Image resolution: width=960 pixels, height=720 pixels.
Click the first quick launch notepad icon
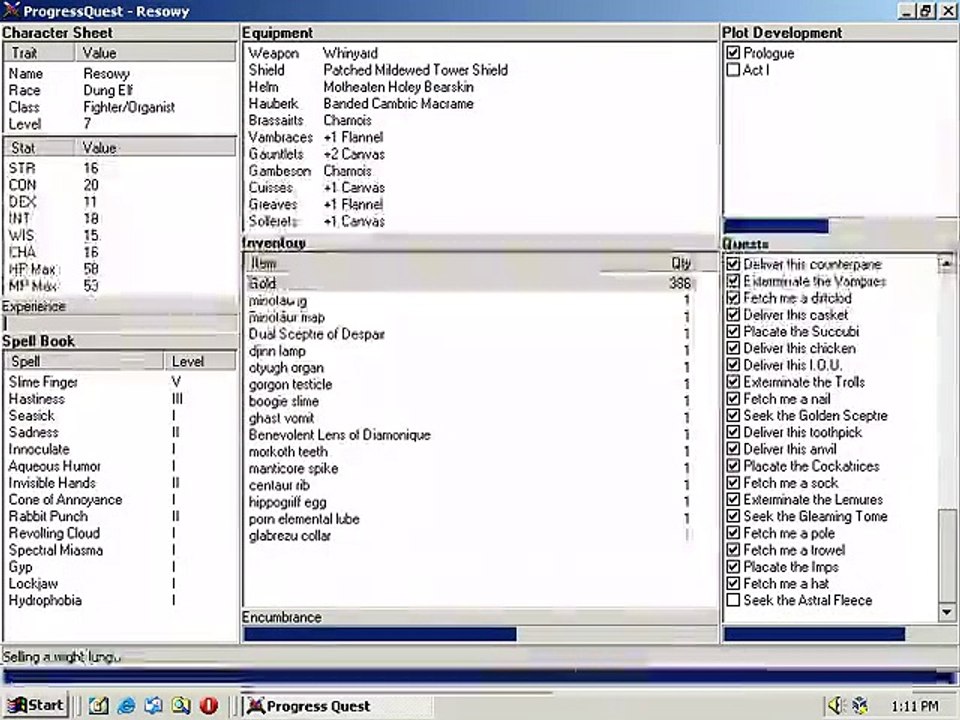click(99, 706)
